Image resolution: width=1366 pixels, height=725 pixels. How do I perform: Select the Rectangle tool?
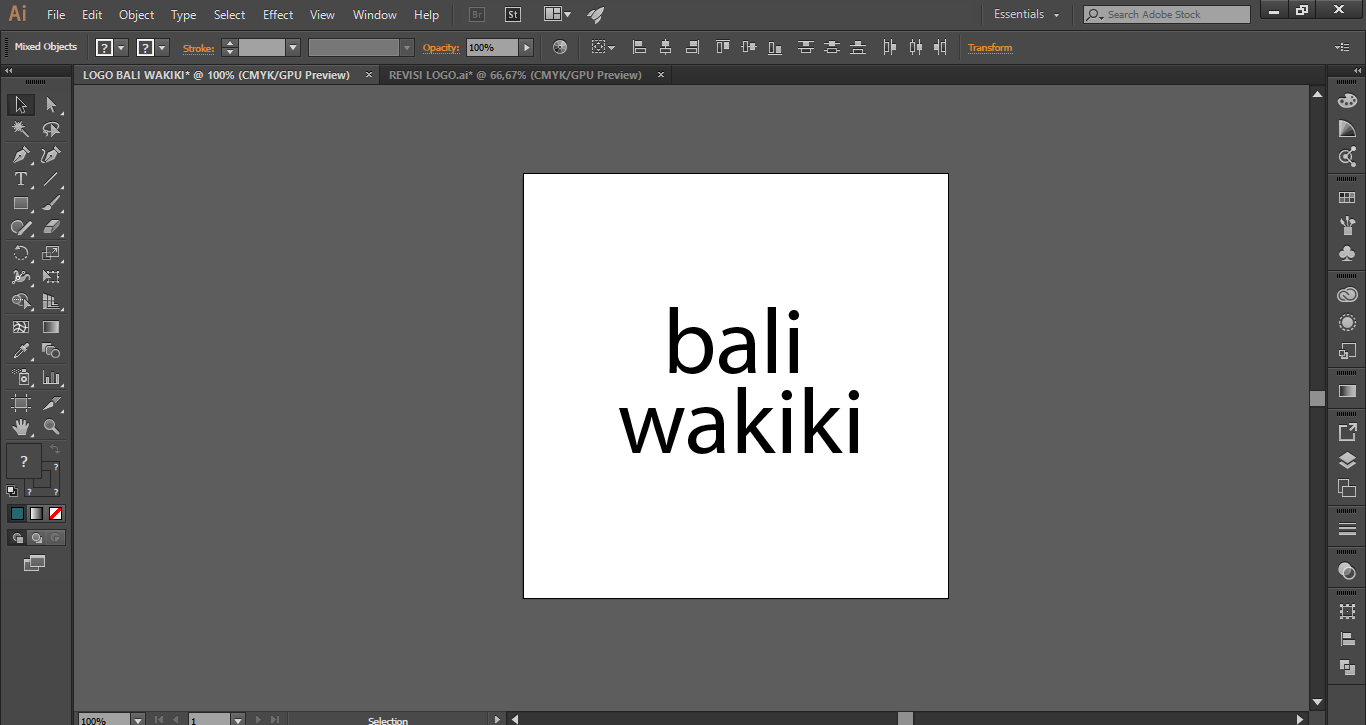pyautogui.click(x=20, y=203)
